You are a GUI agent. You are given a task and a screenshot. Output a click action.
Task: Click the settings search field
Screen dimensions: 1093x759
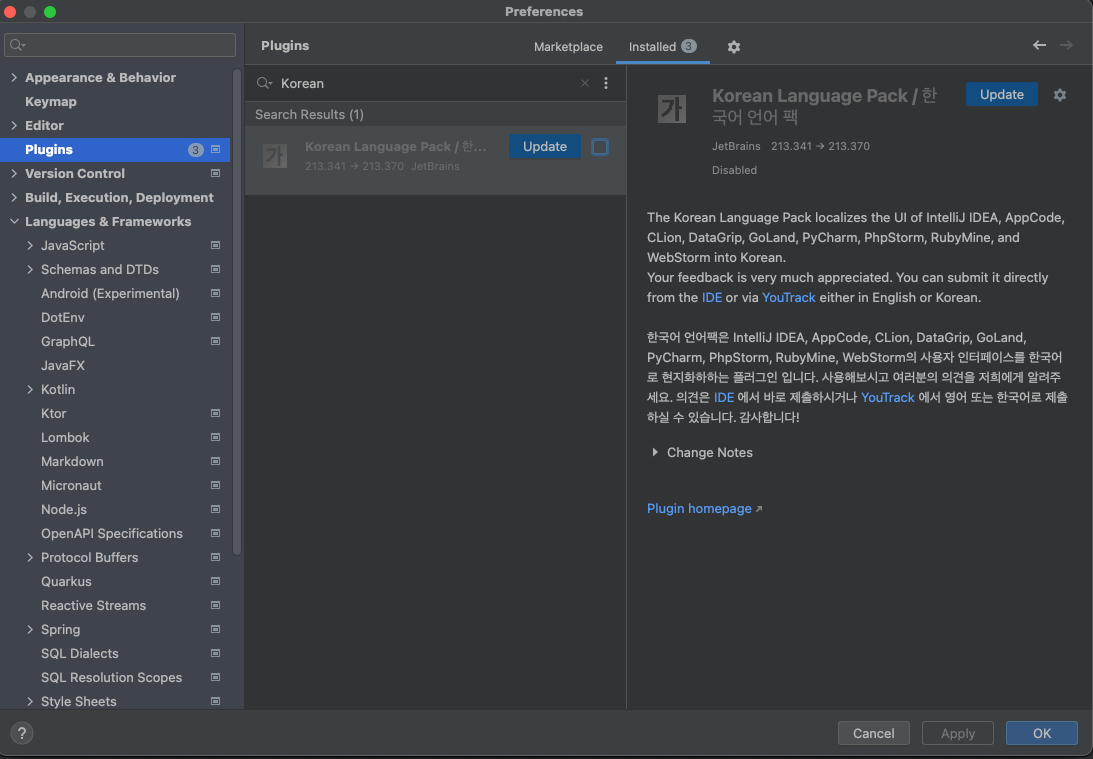pyautogui.click(x=120, y=45)
